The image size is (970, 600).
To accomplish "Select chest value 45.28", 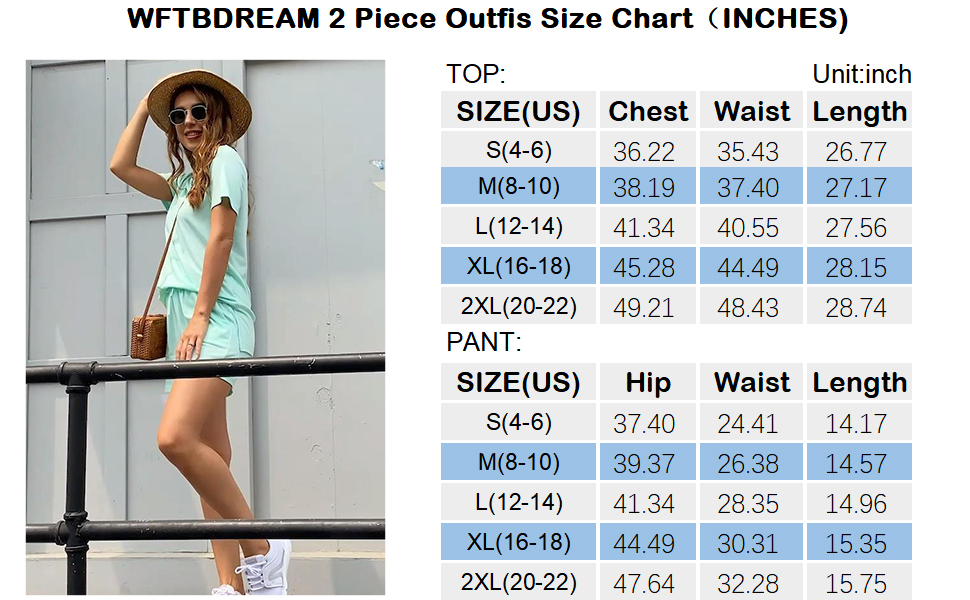I will pyautogui.click(x=644, y=268).
